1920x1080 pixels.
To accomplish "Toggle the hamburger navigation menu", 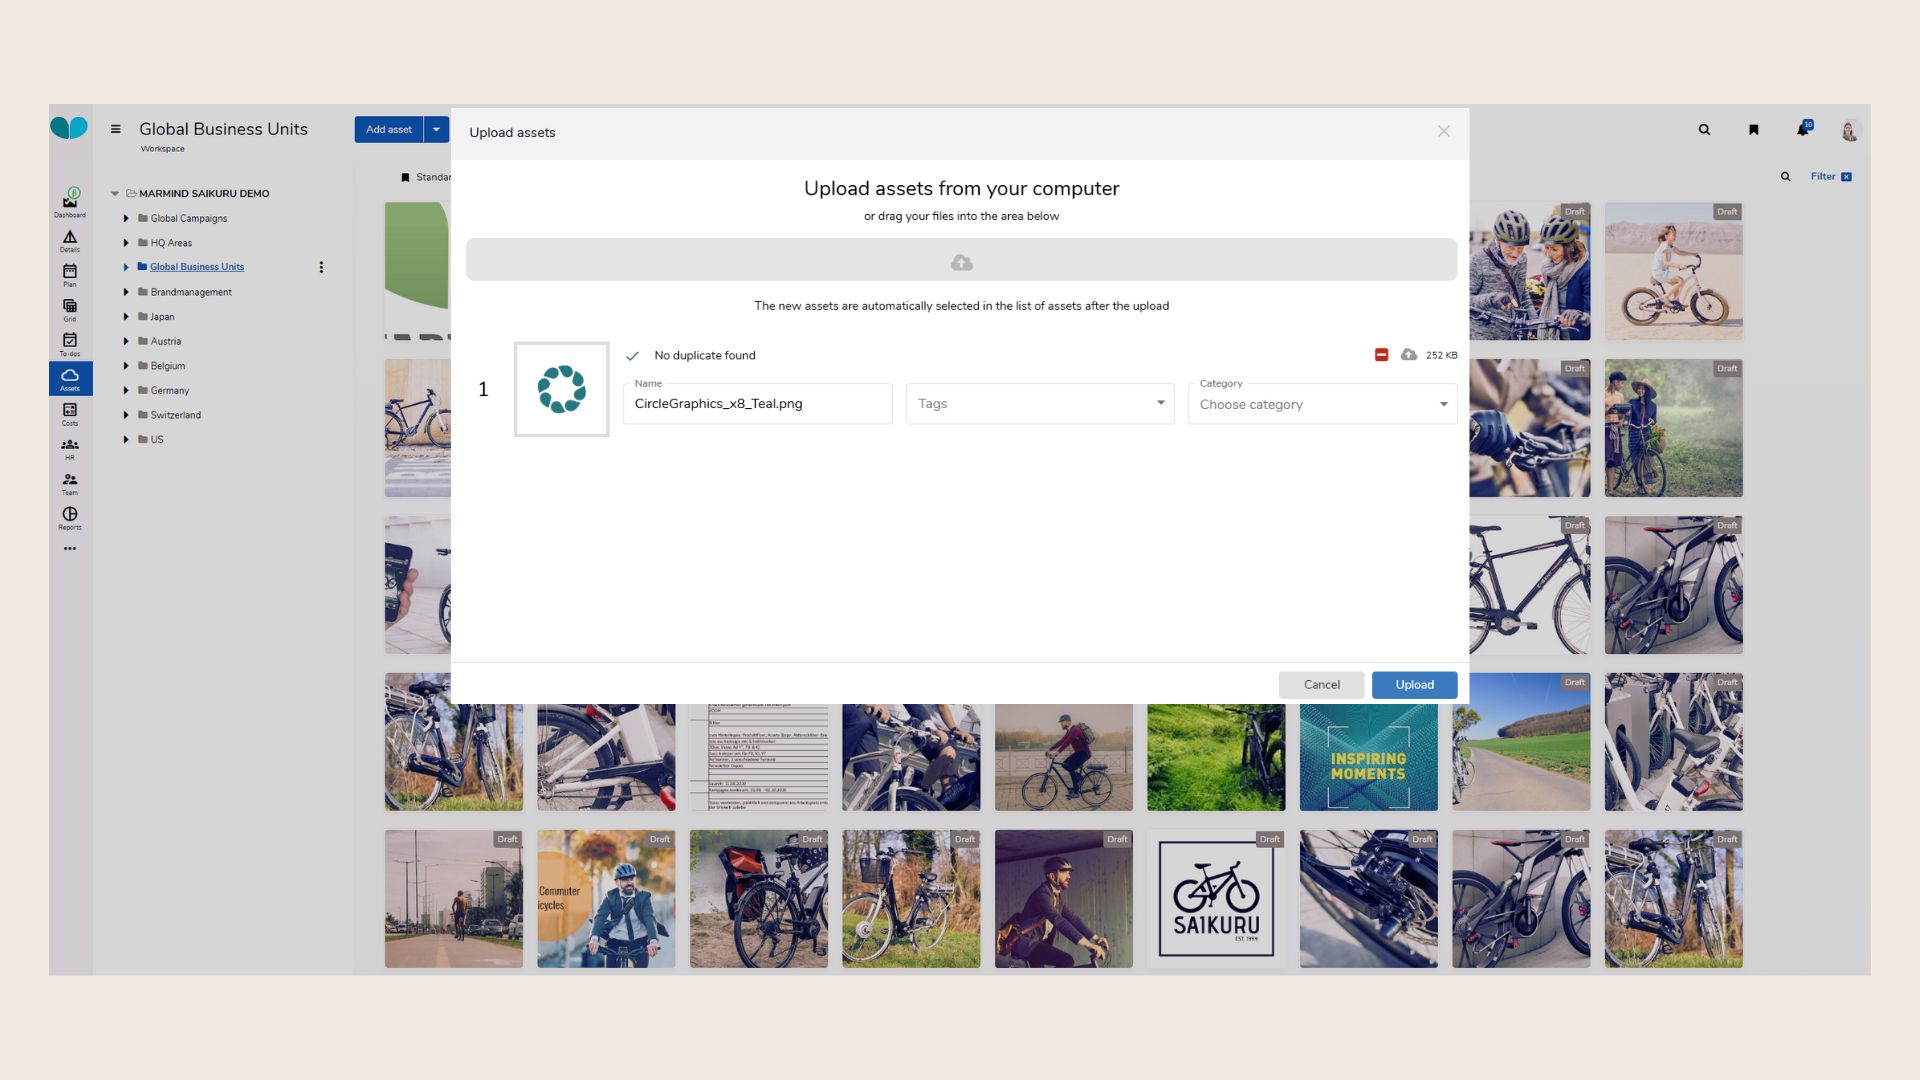I will (x=116, y=129).
